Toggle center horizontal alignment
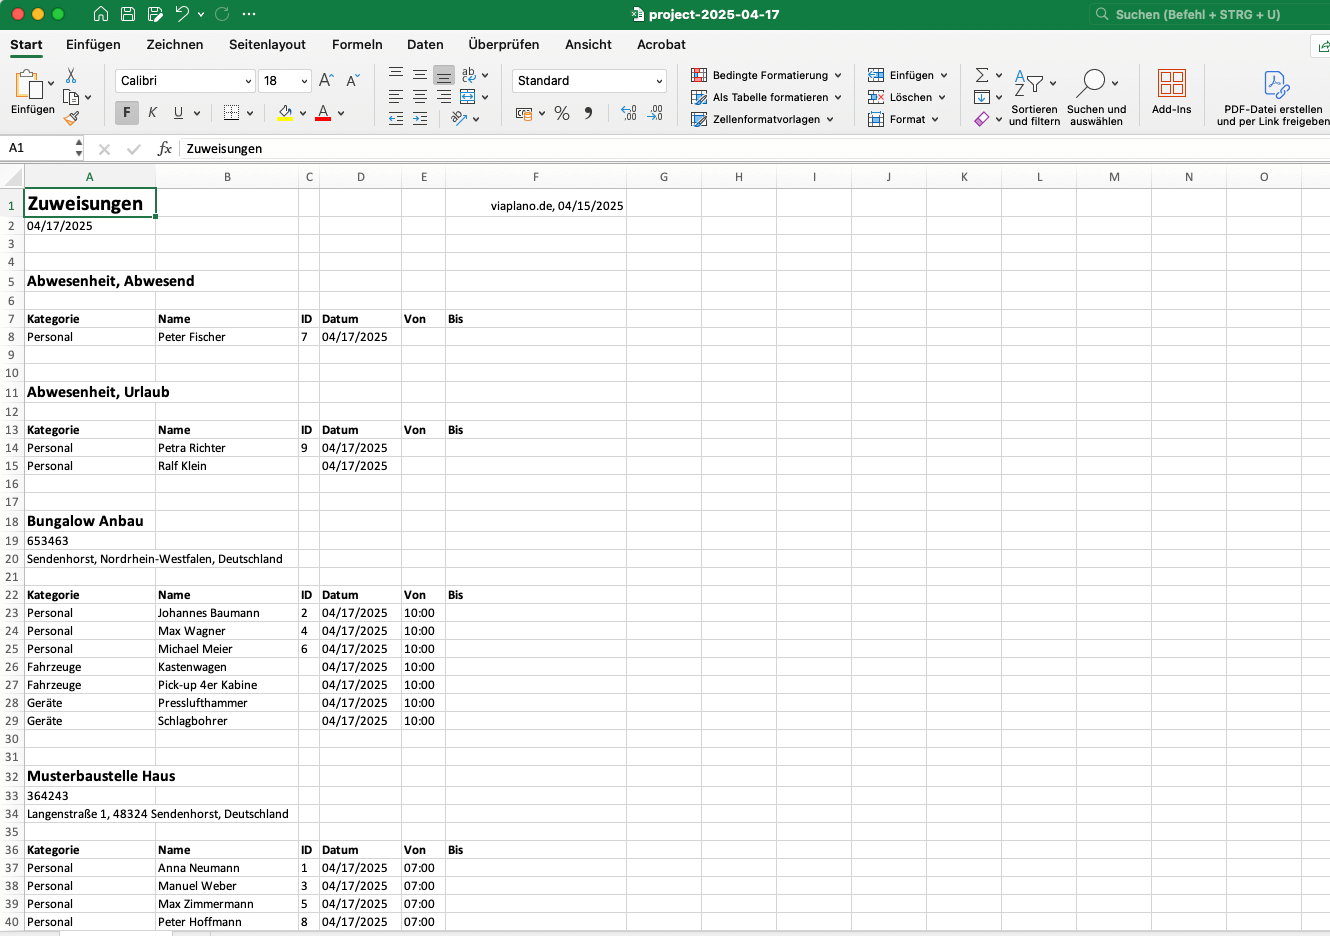Viewport: 1330px width, 936px height. pyautogui.click(x=420, y=97)
